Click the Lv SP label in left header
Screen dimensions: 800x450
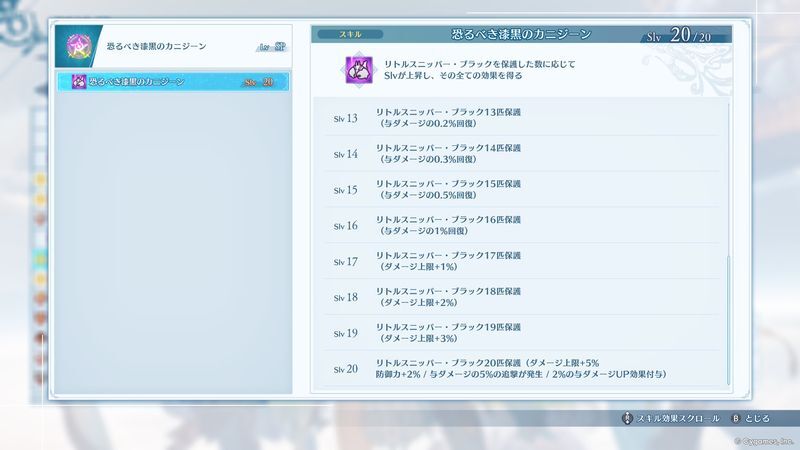271,47
